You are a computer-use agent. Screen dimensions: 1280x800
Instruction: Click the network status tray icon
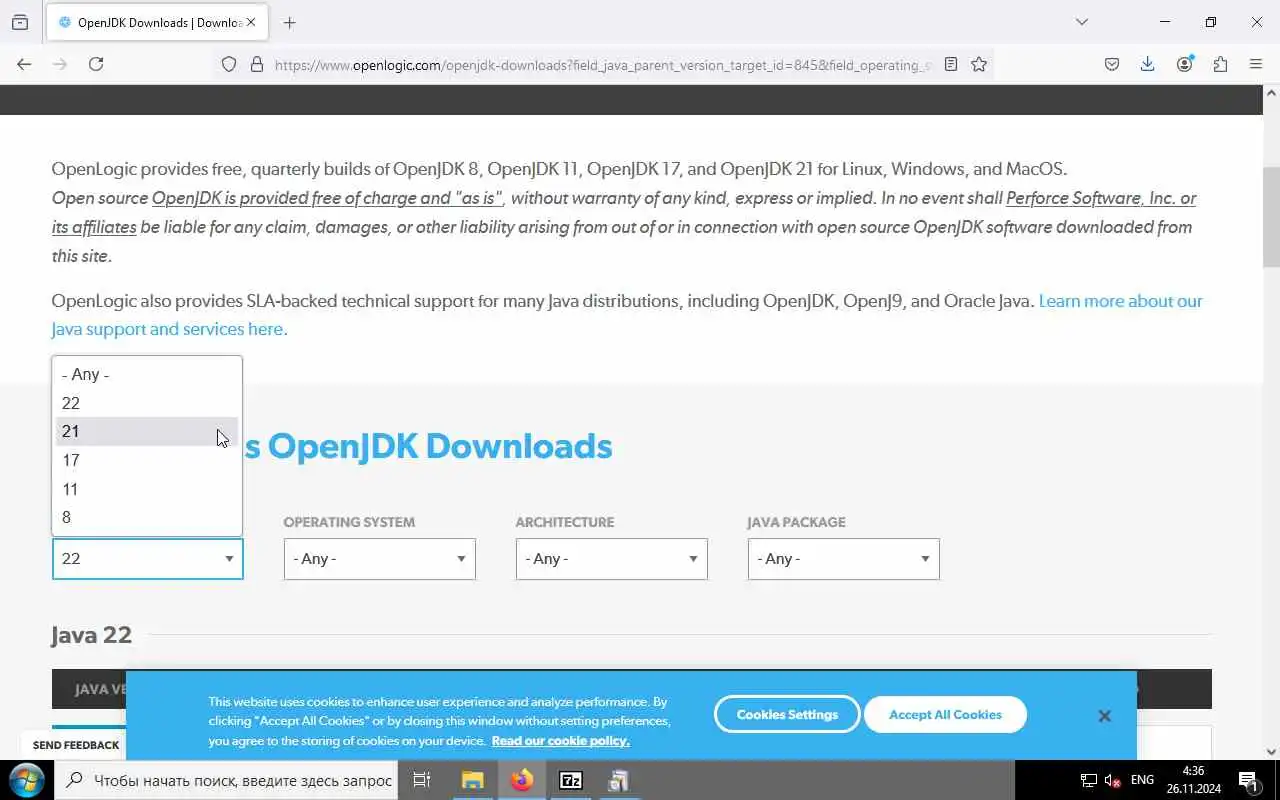[x=1088, y=780]
